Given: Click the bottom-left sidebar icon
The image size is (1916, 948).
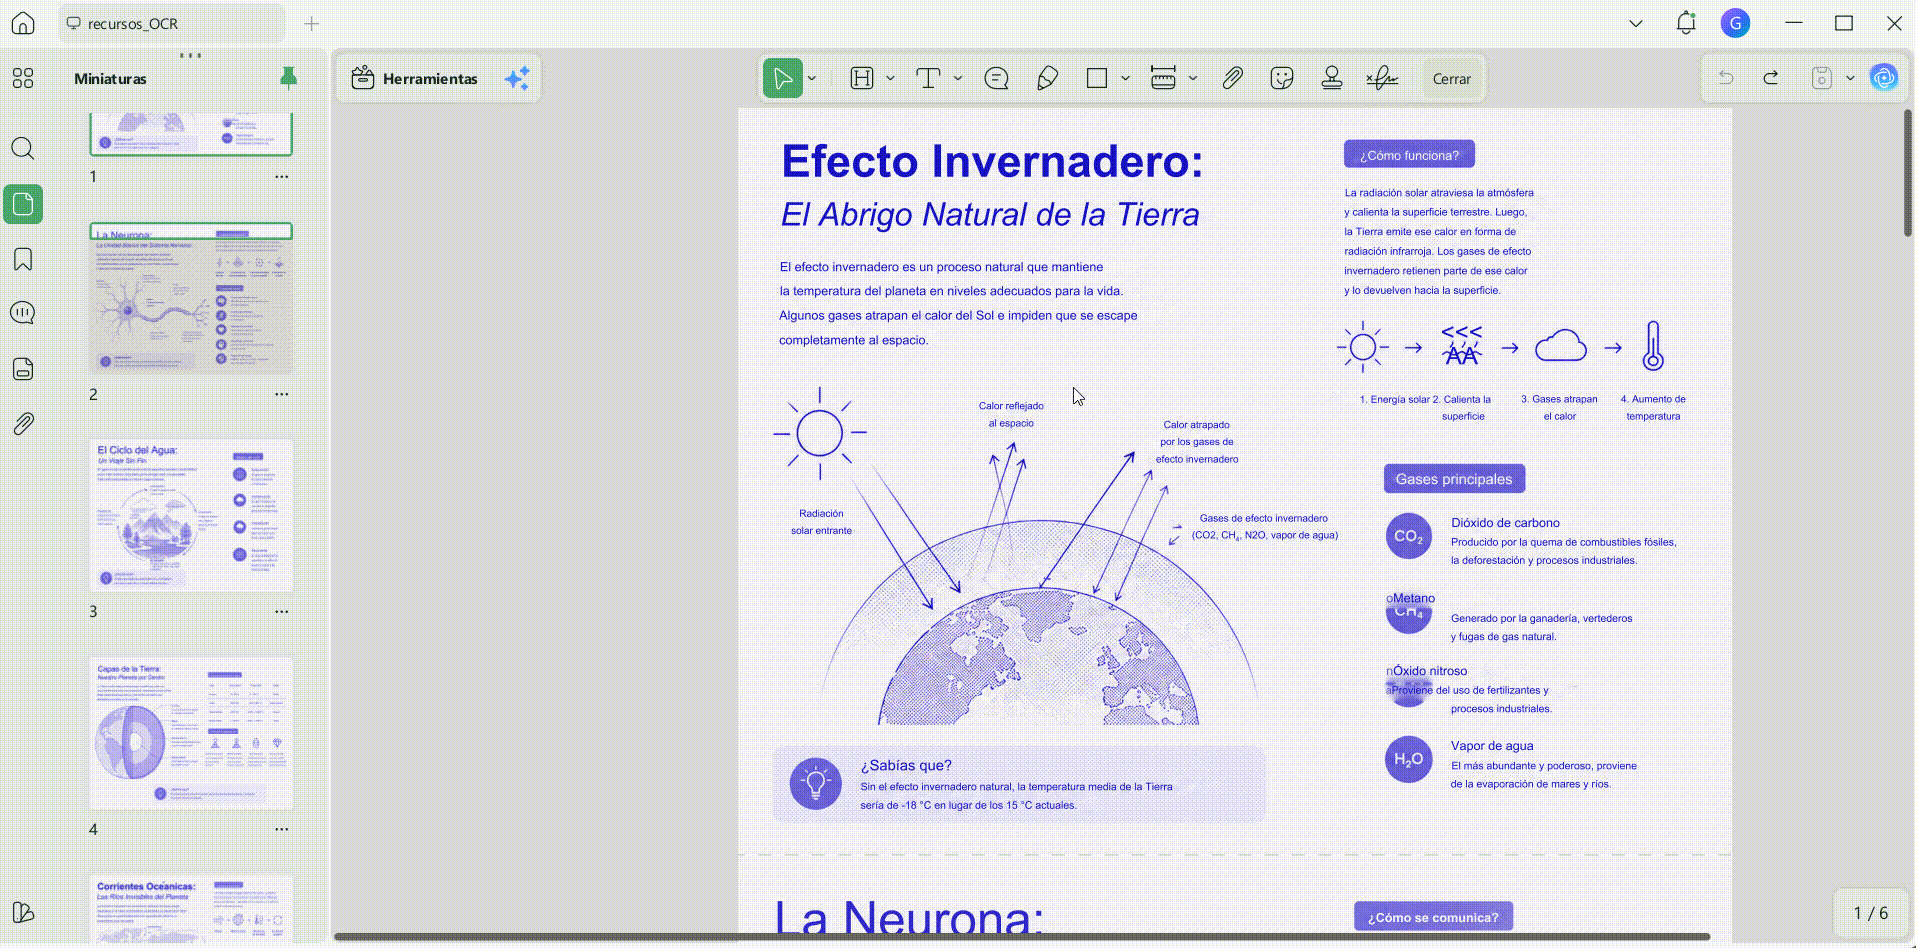Looking at the screenshot, I should pyautogui.click(x=23, y=912).
